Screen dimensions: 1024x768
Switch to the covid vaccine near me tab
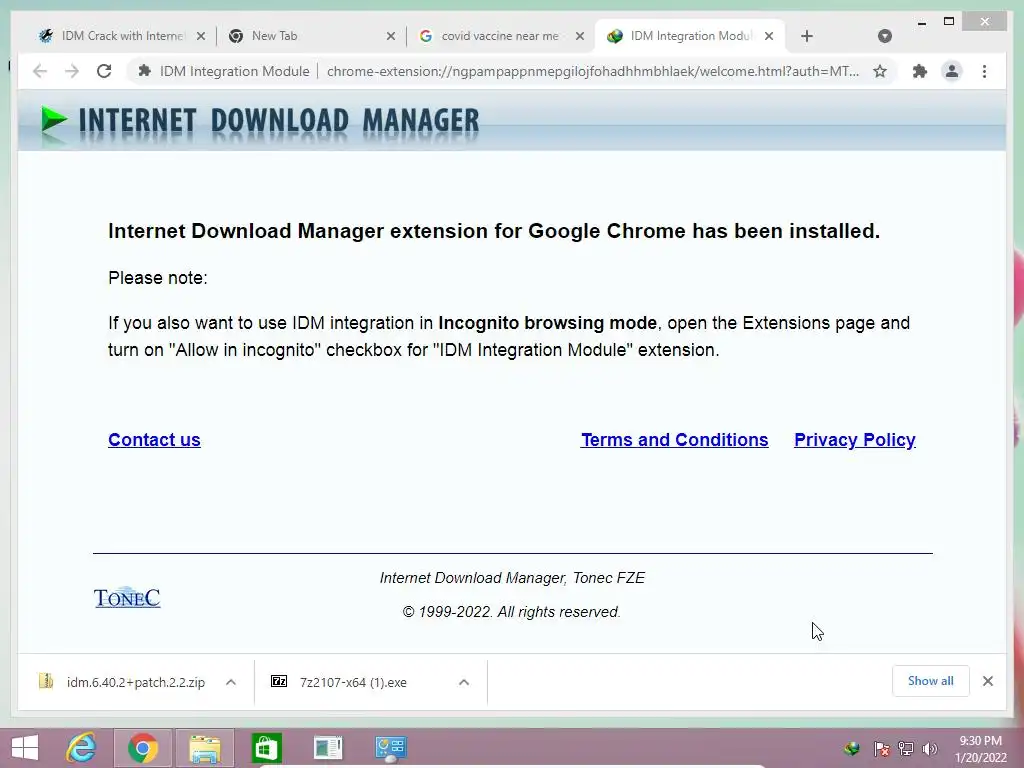point(500,36)
